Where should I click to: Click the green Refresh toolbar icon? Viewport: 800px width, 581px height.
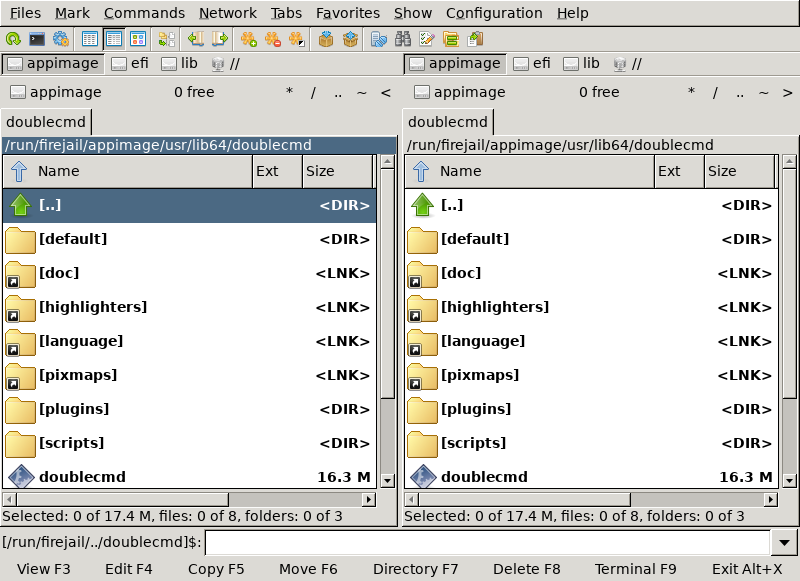(13, 39)
